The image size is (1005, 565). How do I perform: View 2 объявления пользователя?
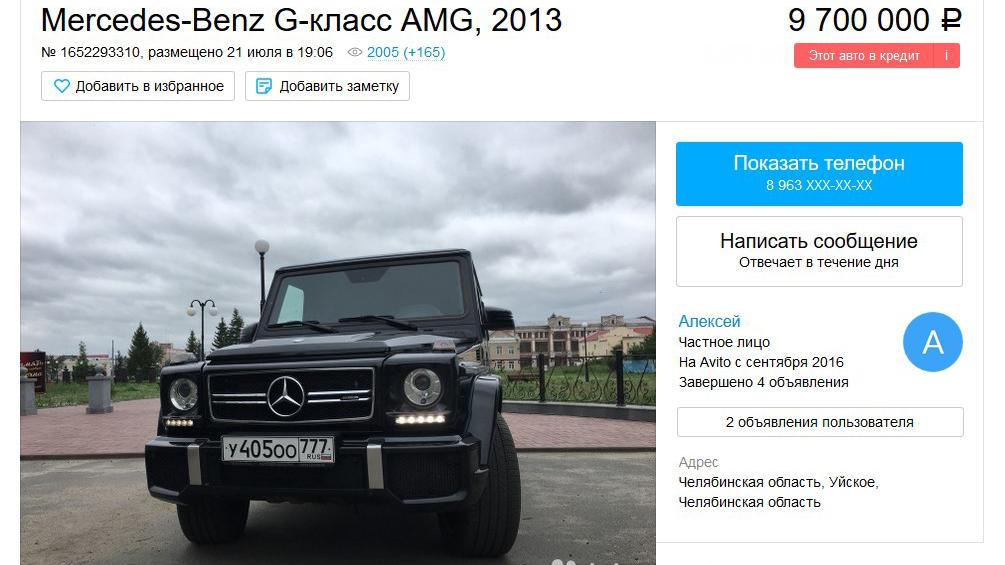(x=820, y=422)
